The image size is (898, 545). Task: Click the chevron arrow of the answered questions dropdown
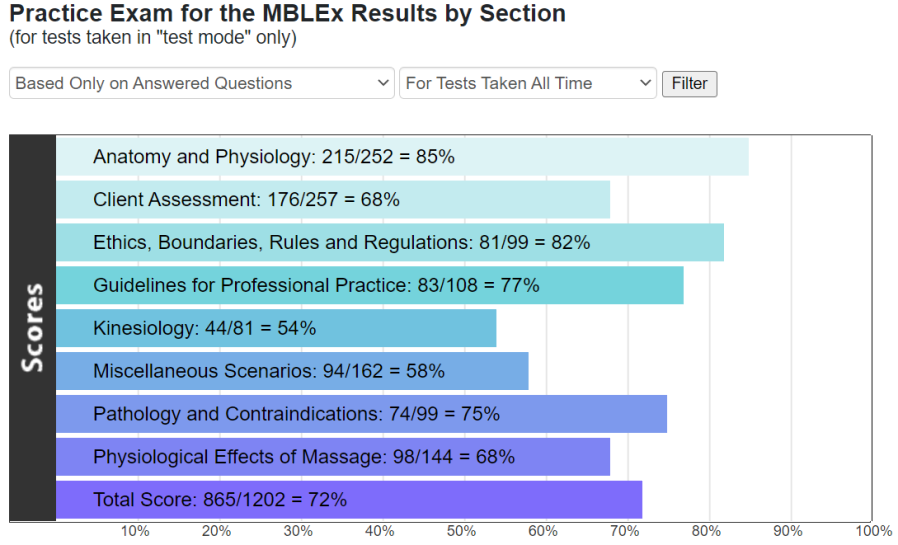[383, 83]
